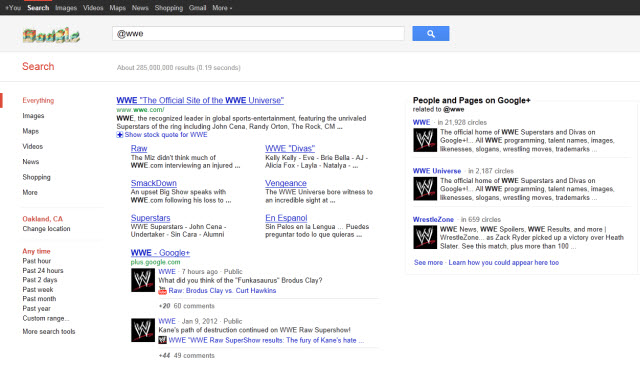Screen dimensions: 640x367
Task: Click WWE author name on 7 hours ago post
Action: click(x=167, y=271)
